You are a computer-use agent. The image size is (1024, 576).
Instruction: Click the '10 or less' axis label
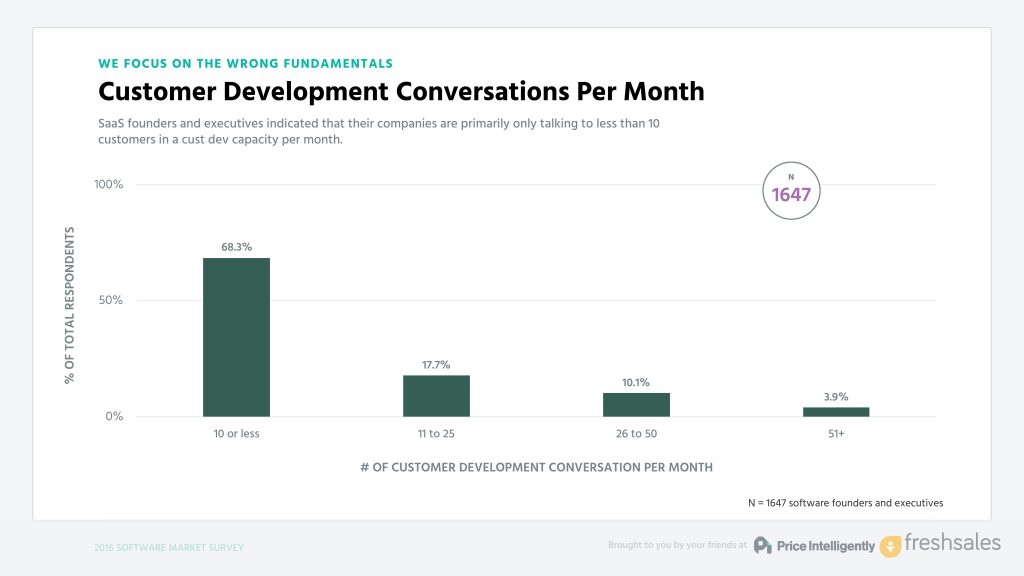coord(236,434)
